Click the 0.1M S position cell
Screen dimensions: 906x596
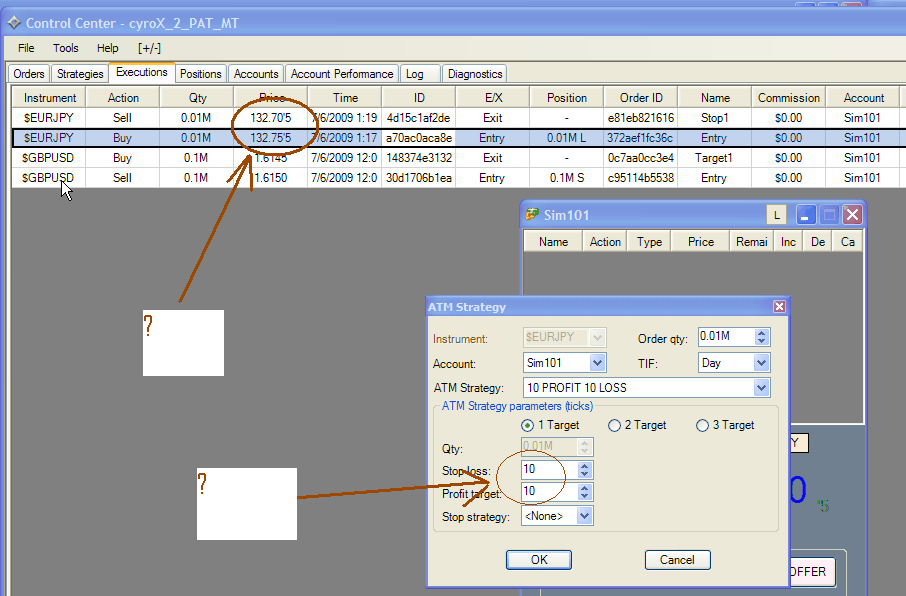coord(567,177)
